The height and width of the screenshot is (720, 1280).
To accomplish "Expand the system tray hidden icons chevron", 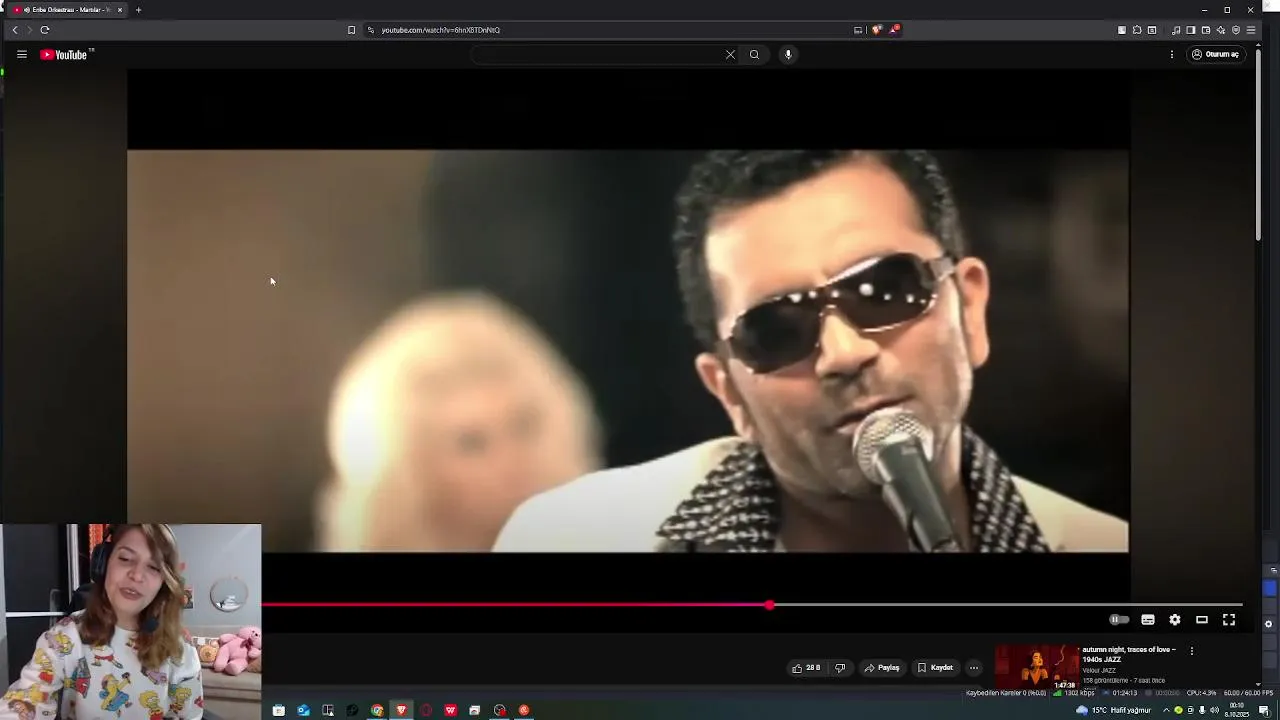I will tap(1166, 710).
